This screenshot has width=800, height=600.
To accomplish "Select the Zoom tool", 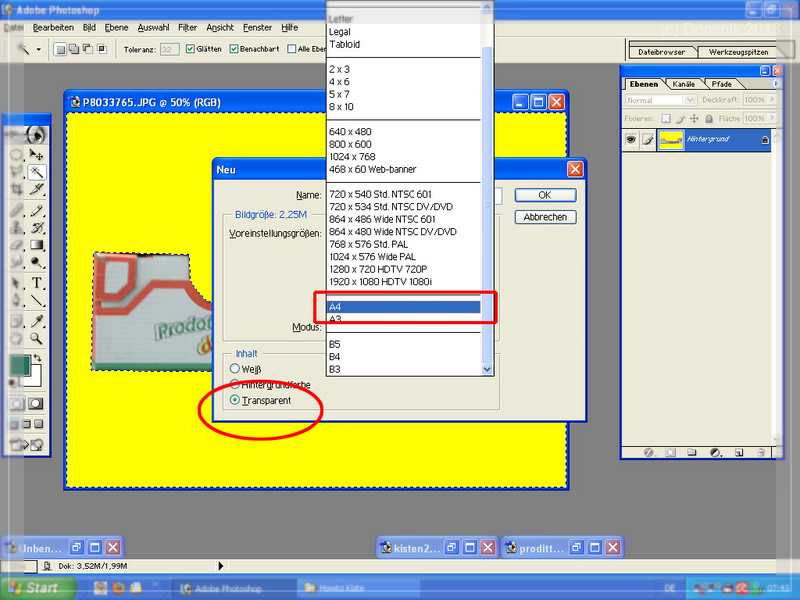I will [36, 338].
